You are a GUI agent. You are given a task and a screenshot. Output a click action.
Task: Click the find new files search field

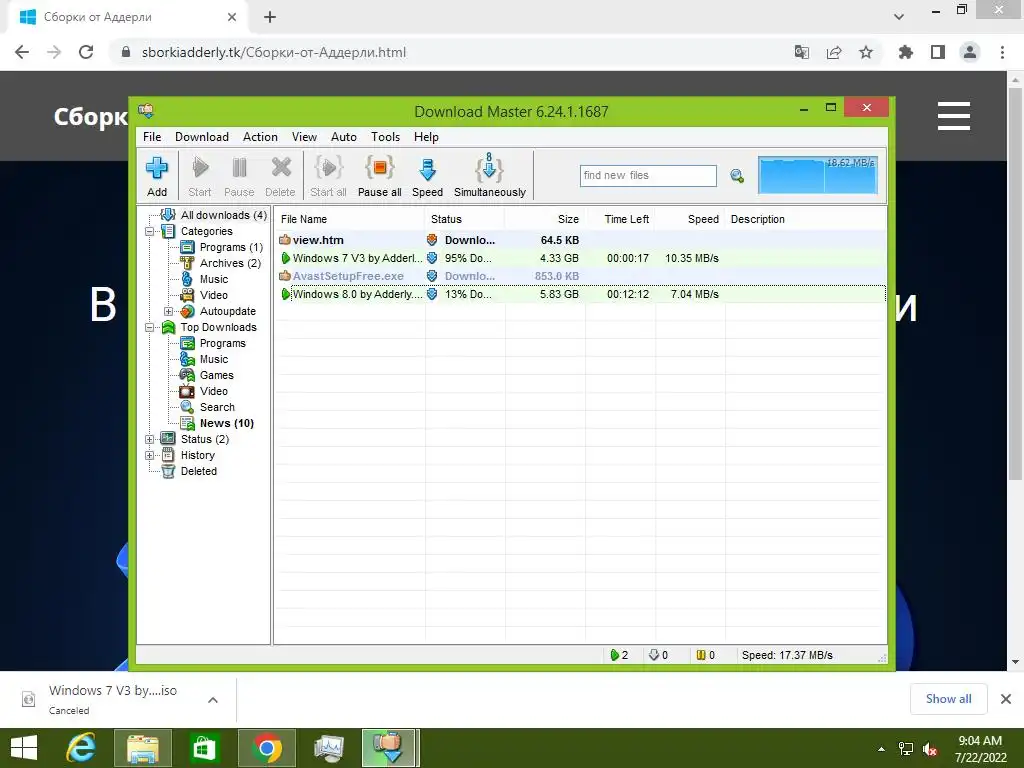[648, 176]
